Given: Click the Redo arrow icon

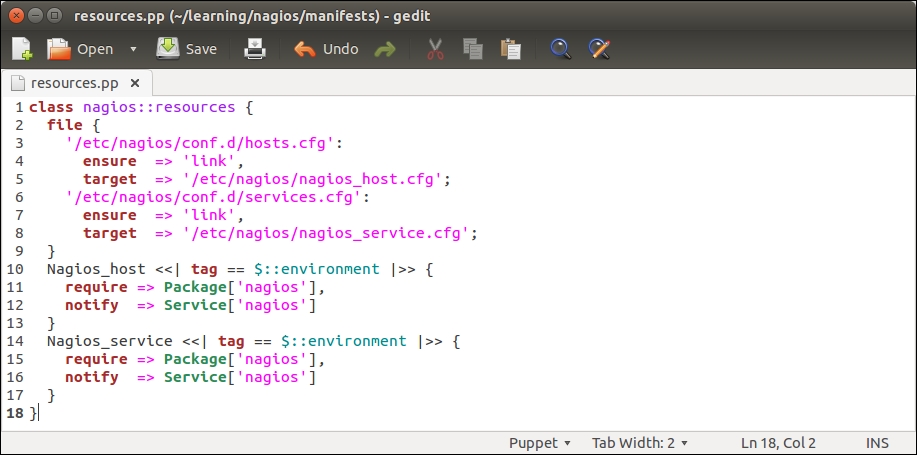Looking at the screenshot, I should (x=385, y=49).
